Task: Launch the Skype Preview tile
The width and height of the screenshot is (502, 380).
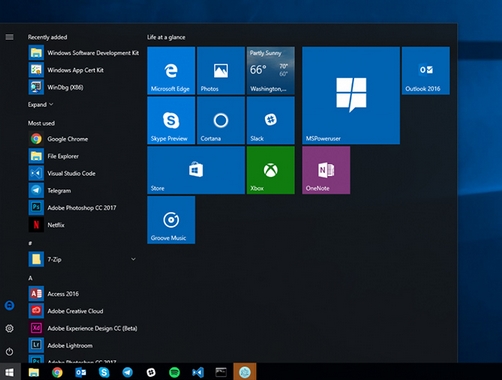Action: click(171, 121)
